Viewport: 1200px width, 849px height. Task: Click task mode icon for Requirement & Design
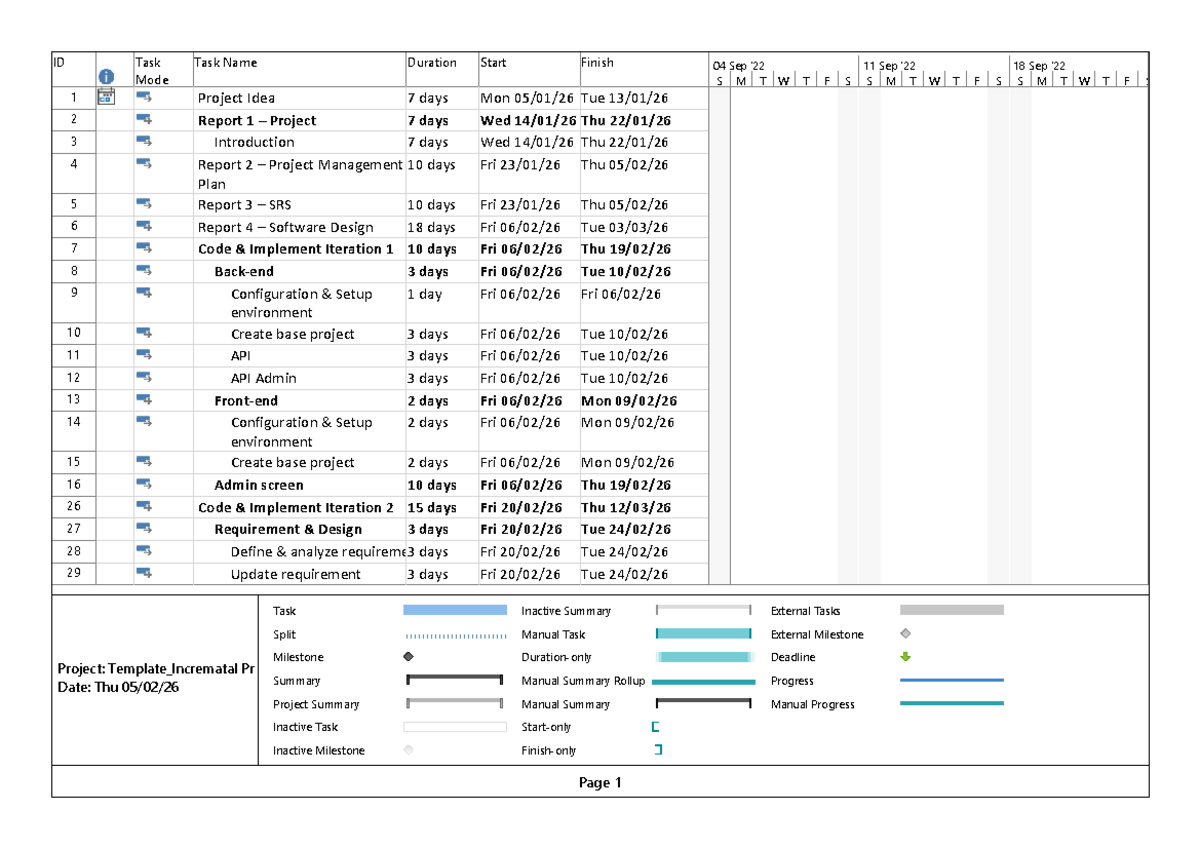(x=143, y=528)
